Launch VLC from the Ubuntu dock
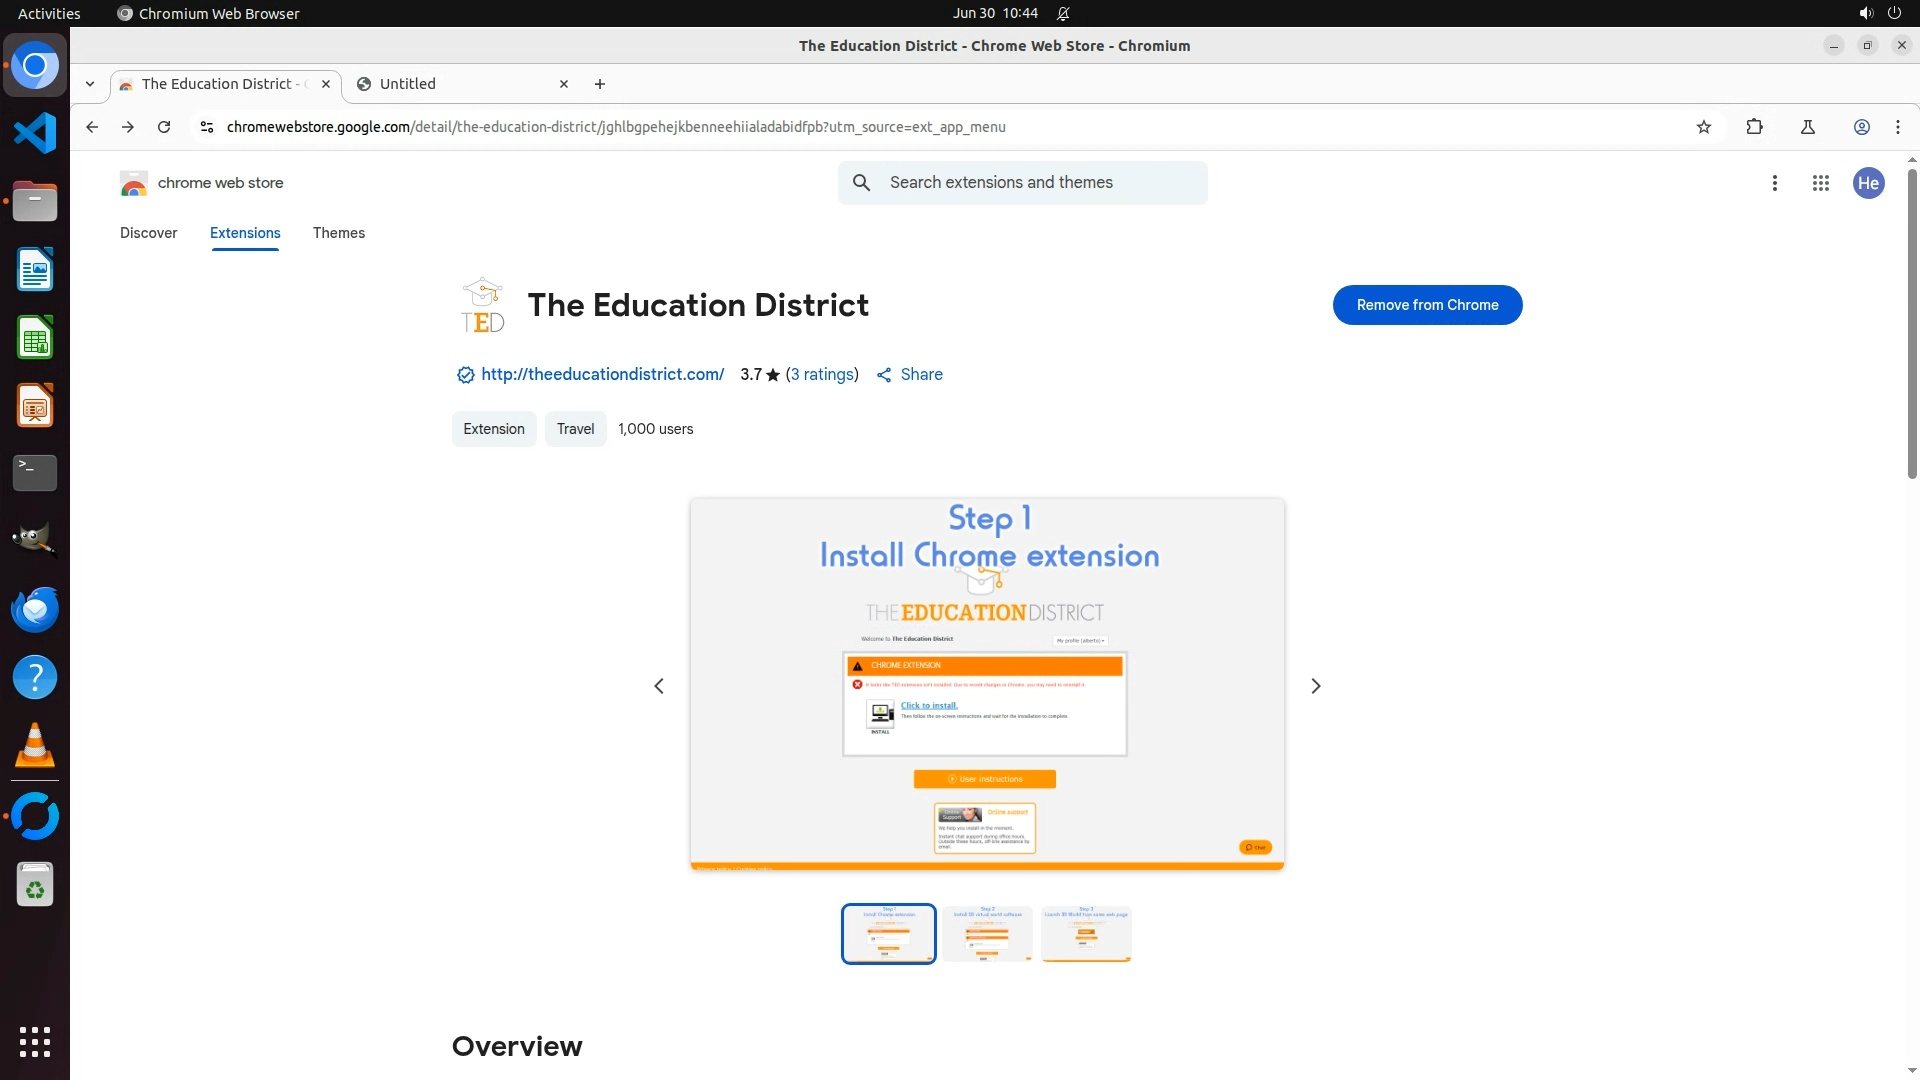 pos(35,746)
